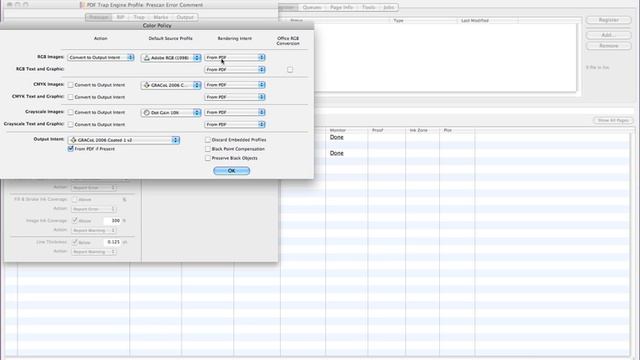Viewport: 640px width, 360px height.
Task: Open the Dot Gain 10% source profile dropdown
Action: click(x=171, y=113)
